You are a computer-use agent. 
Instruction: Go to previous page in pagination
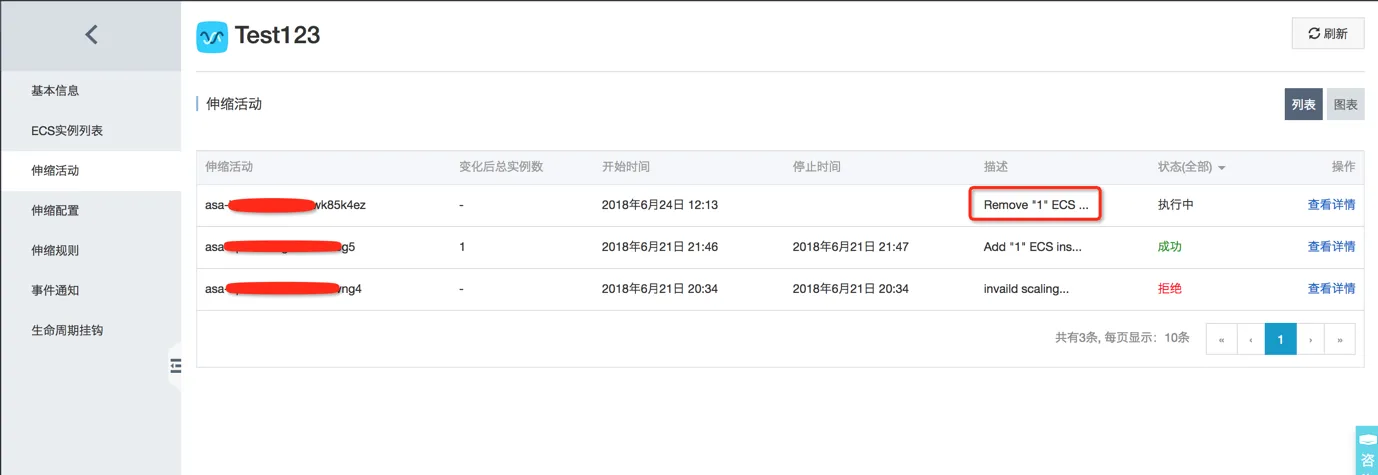click(x=1251, y=339)
